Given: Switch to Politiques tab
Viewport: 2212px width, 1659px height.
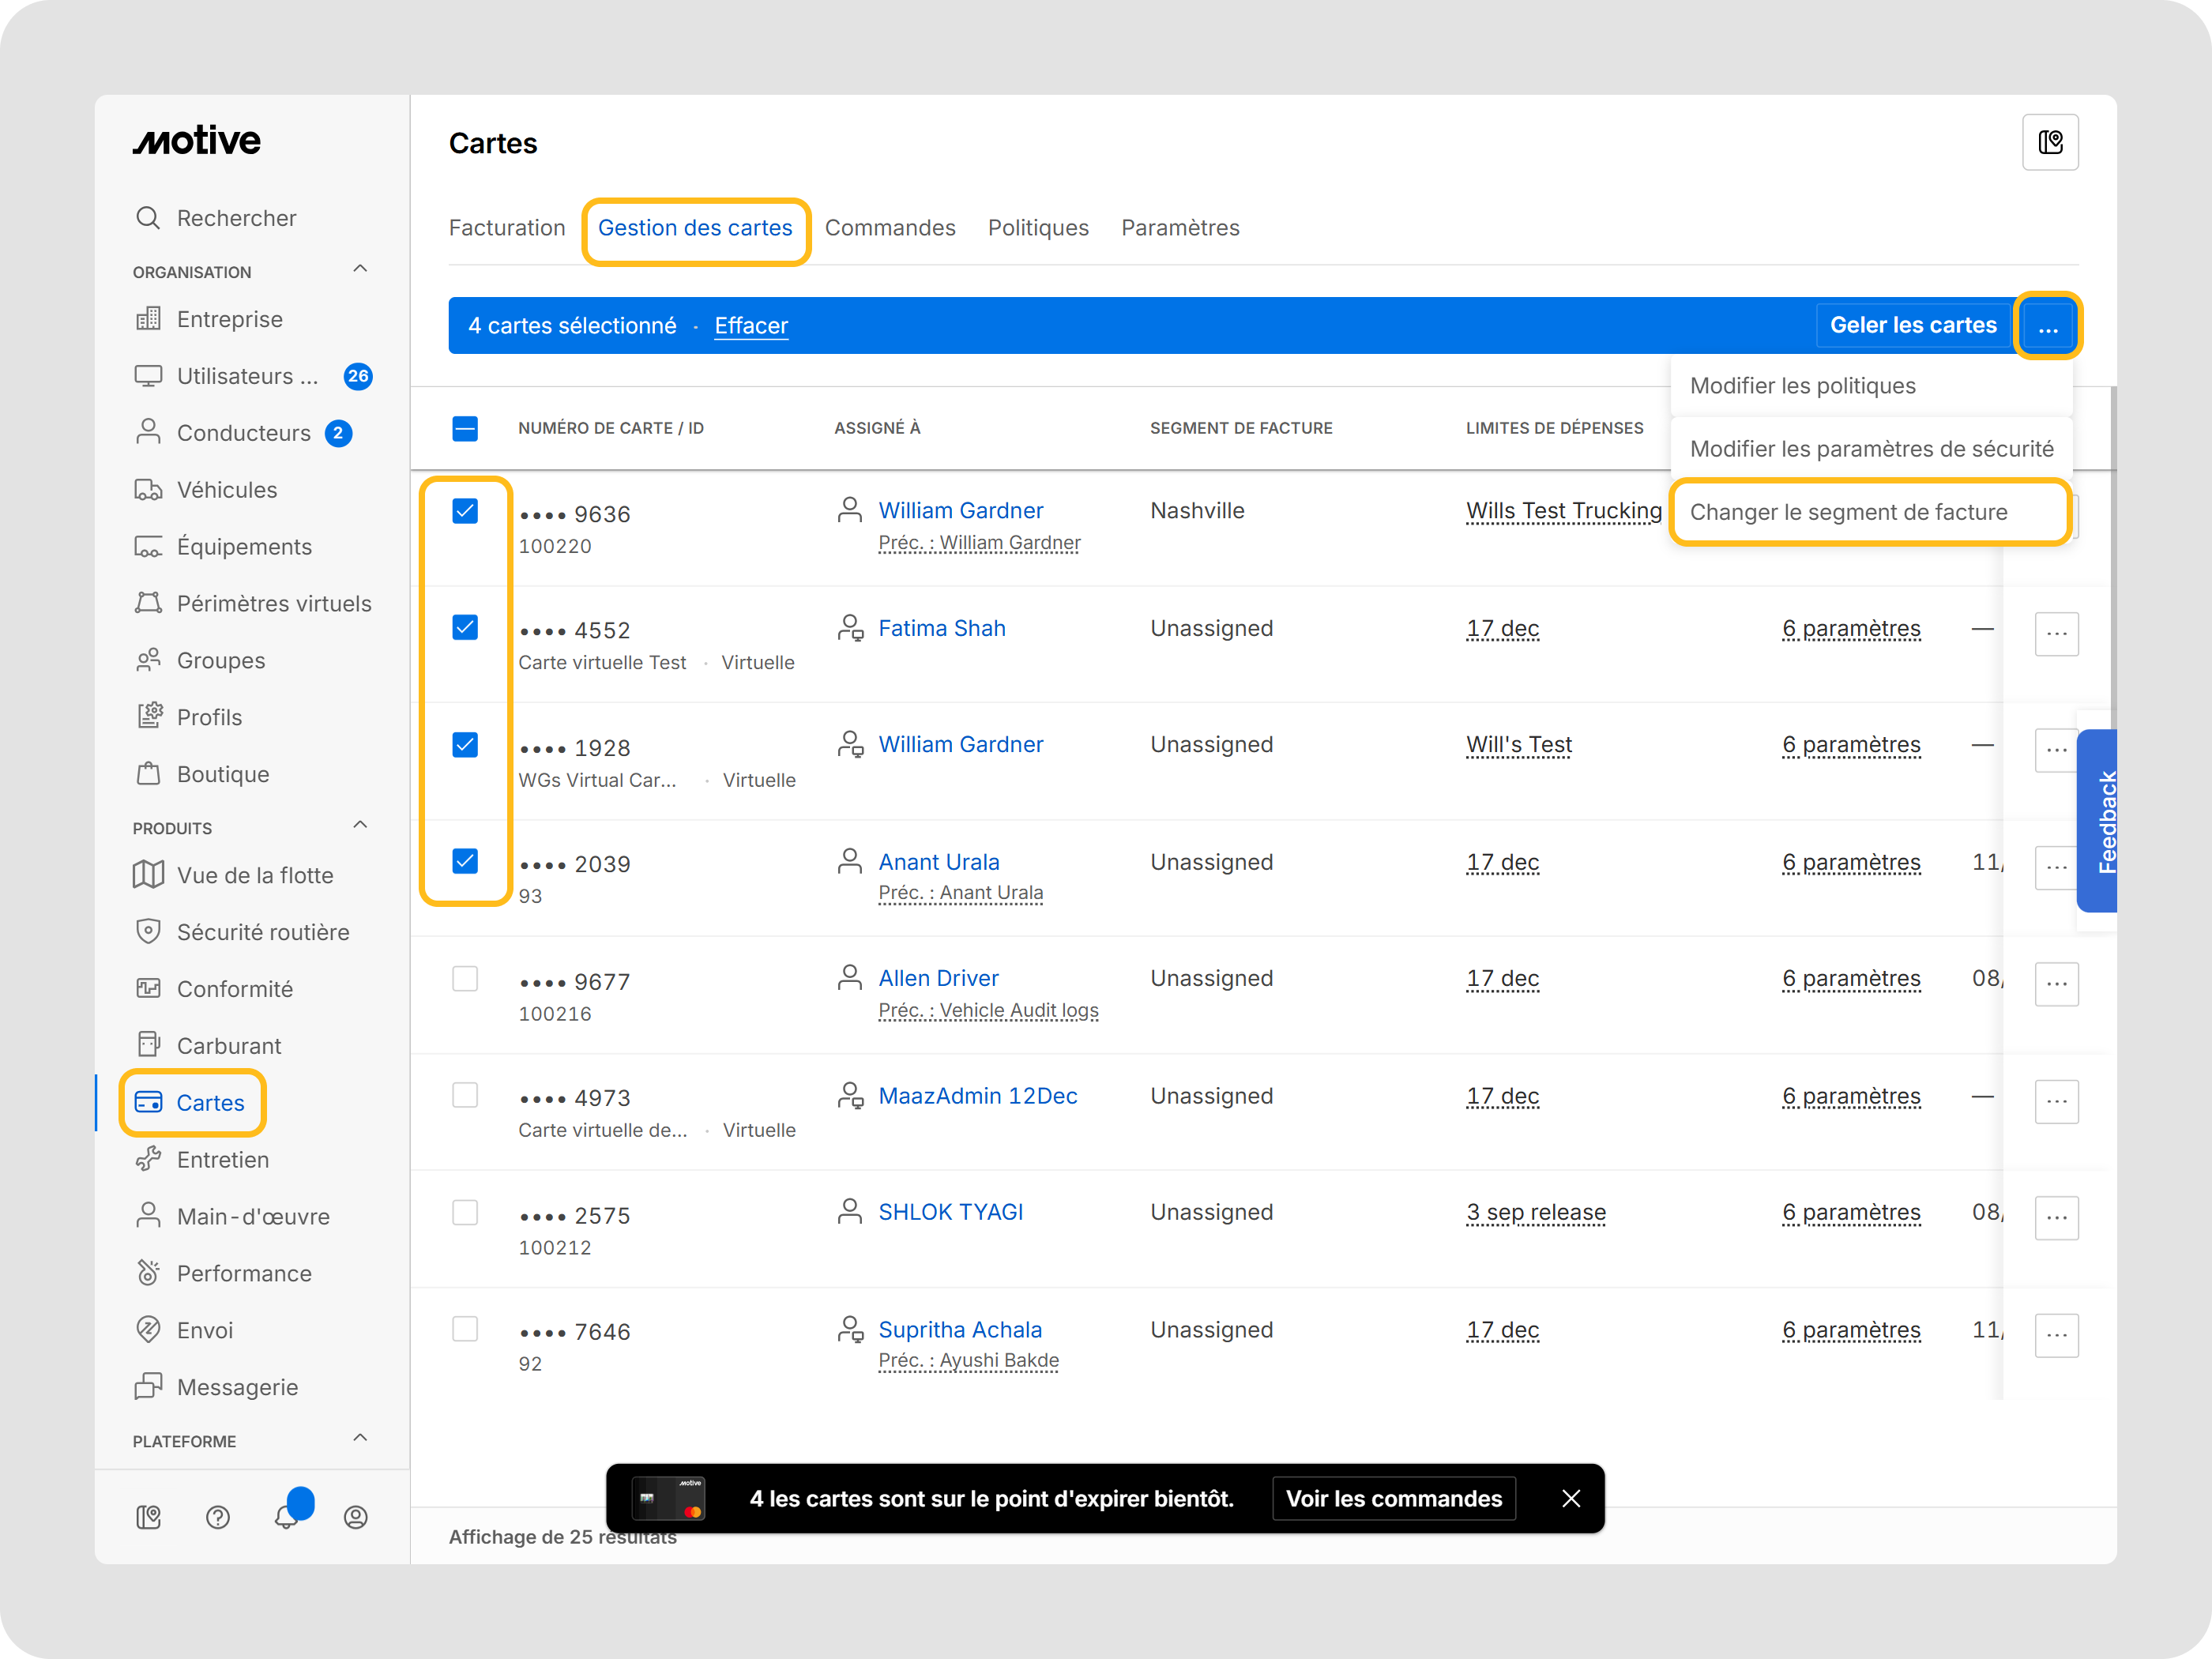Looking at the screenshot, I should (x=1038, y=228).
